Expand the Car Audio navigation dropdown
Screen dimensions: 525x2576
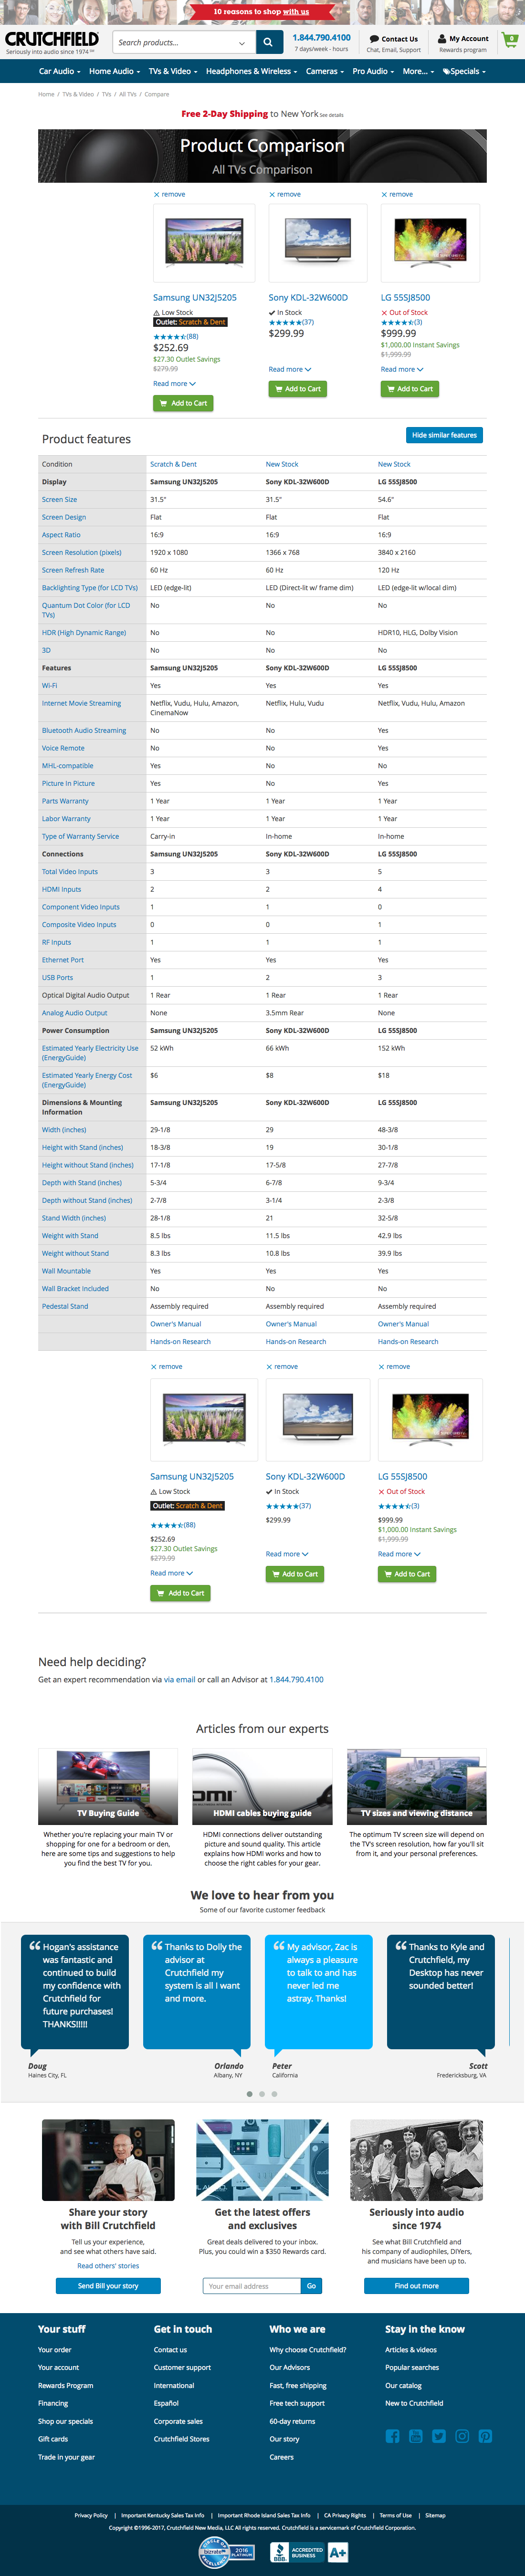pos(60,71)
